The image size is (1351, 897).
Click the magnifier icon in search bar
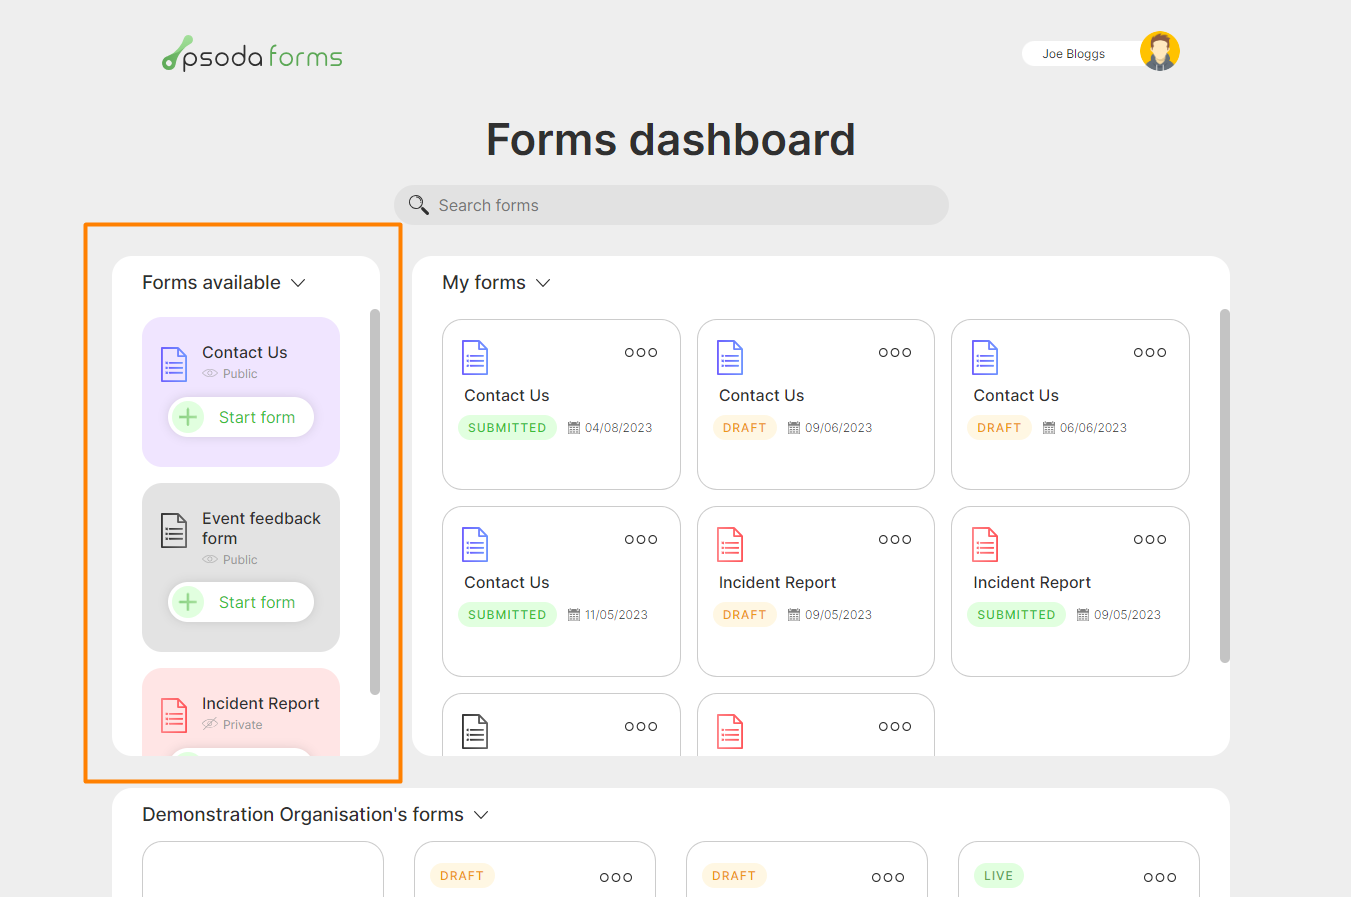(418, 205)
